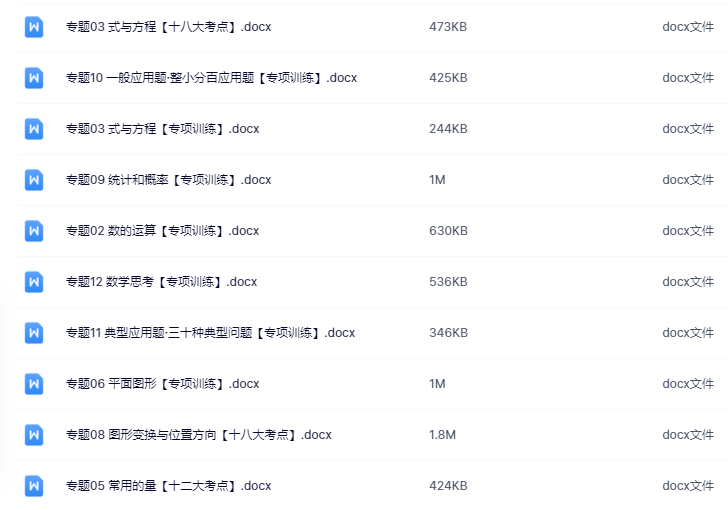Select the icon of 专题11 典型应用题
Image resolution: width=728 pixels, height=510 pixels.
[x=34, y=333]
